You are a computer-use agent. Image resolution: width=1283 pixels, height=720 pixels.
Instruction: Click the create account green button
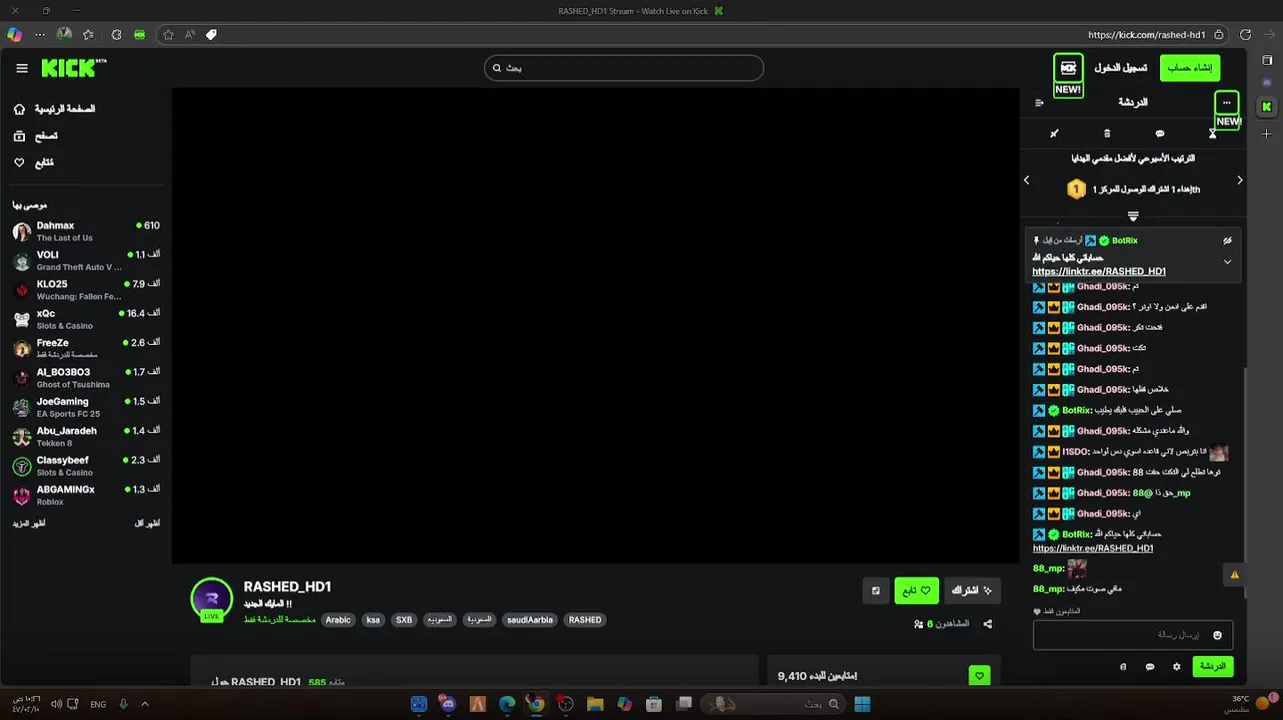[x=1190, y=68]
